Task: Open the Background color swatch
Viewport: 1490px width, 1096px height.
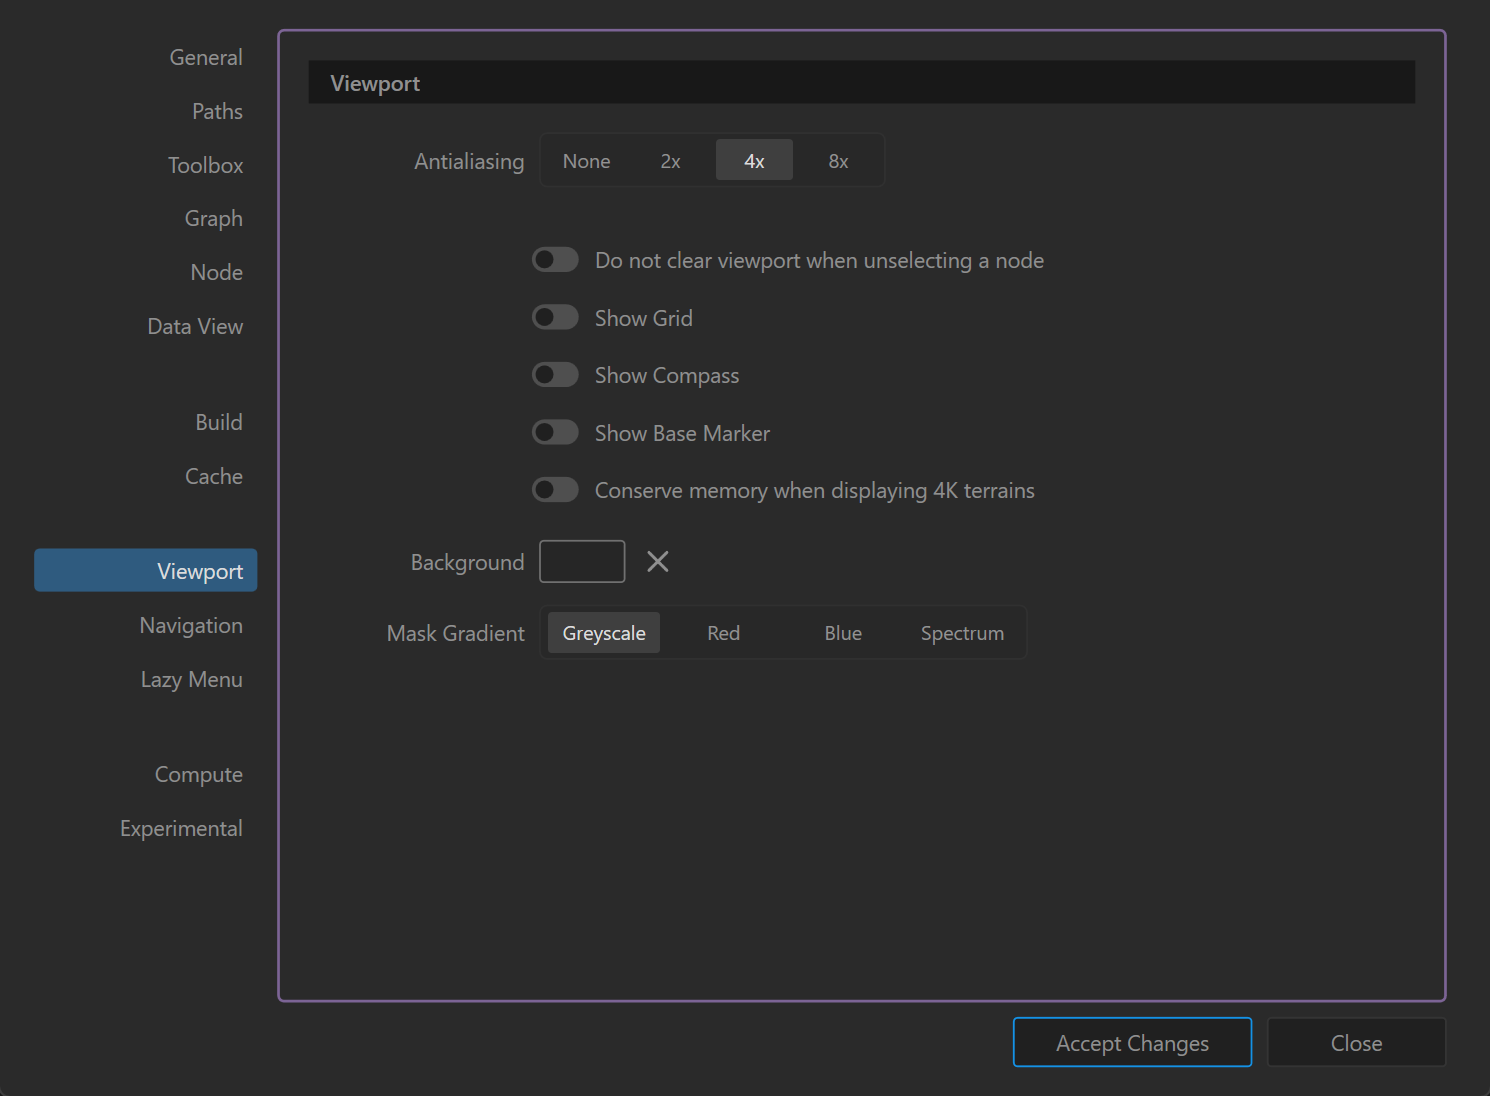Action: pos(582,562)
